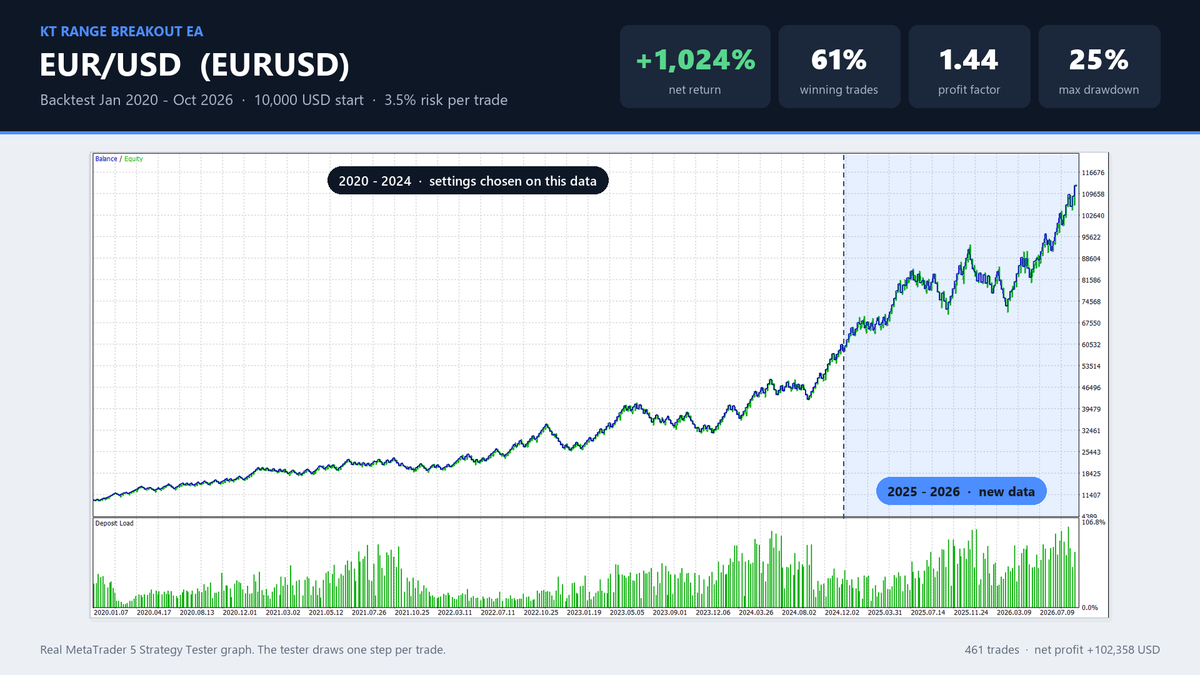Select the 18425 y-axis value
1200x675 pixels.
(1091, 474)
